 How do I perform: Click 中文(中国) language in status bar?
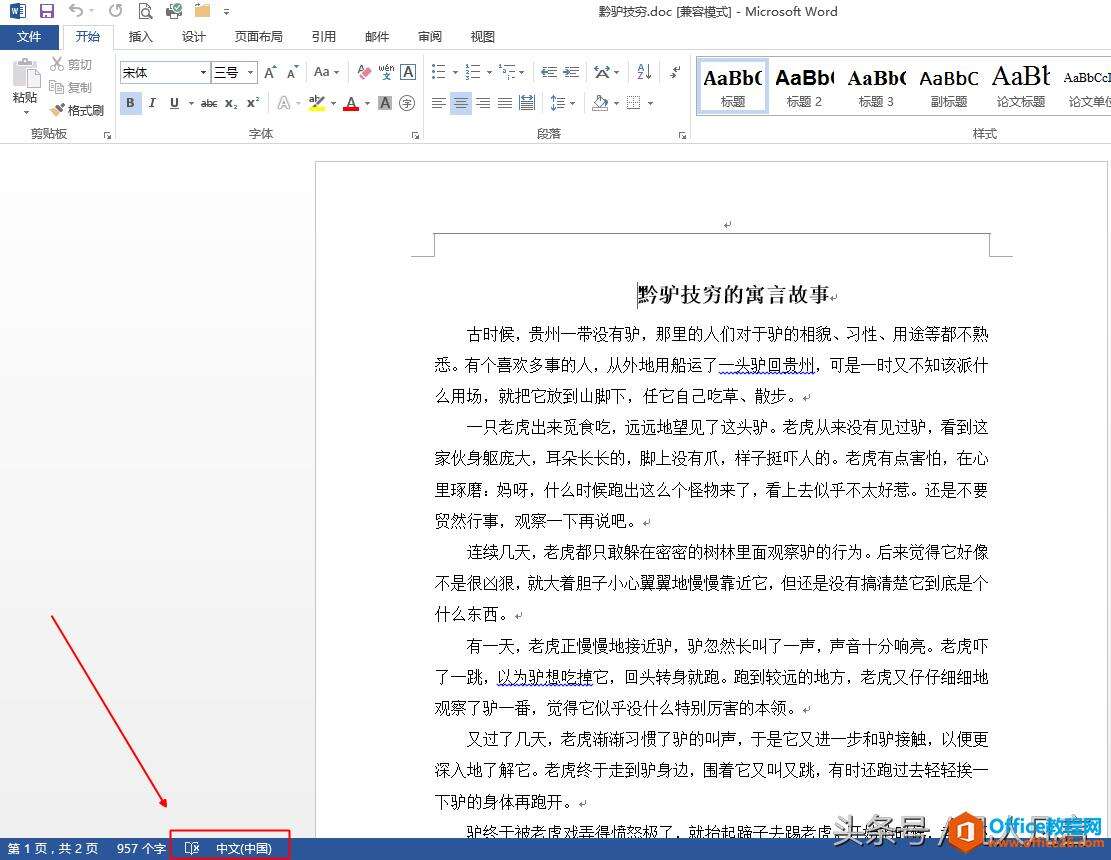click(x=243, y=848)
